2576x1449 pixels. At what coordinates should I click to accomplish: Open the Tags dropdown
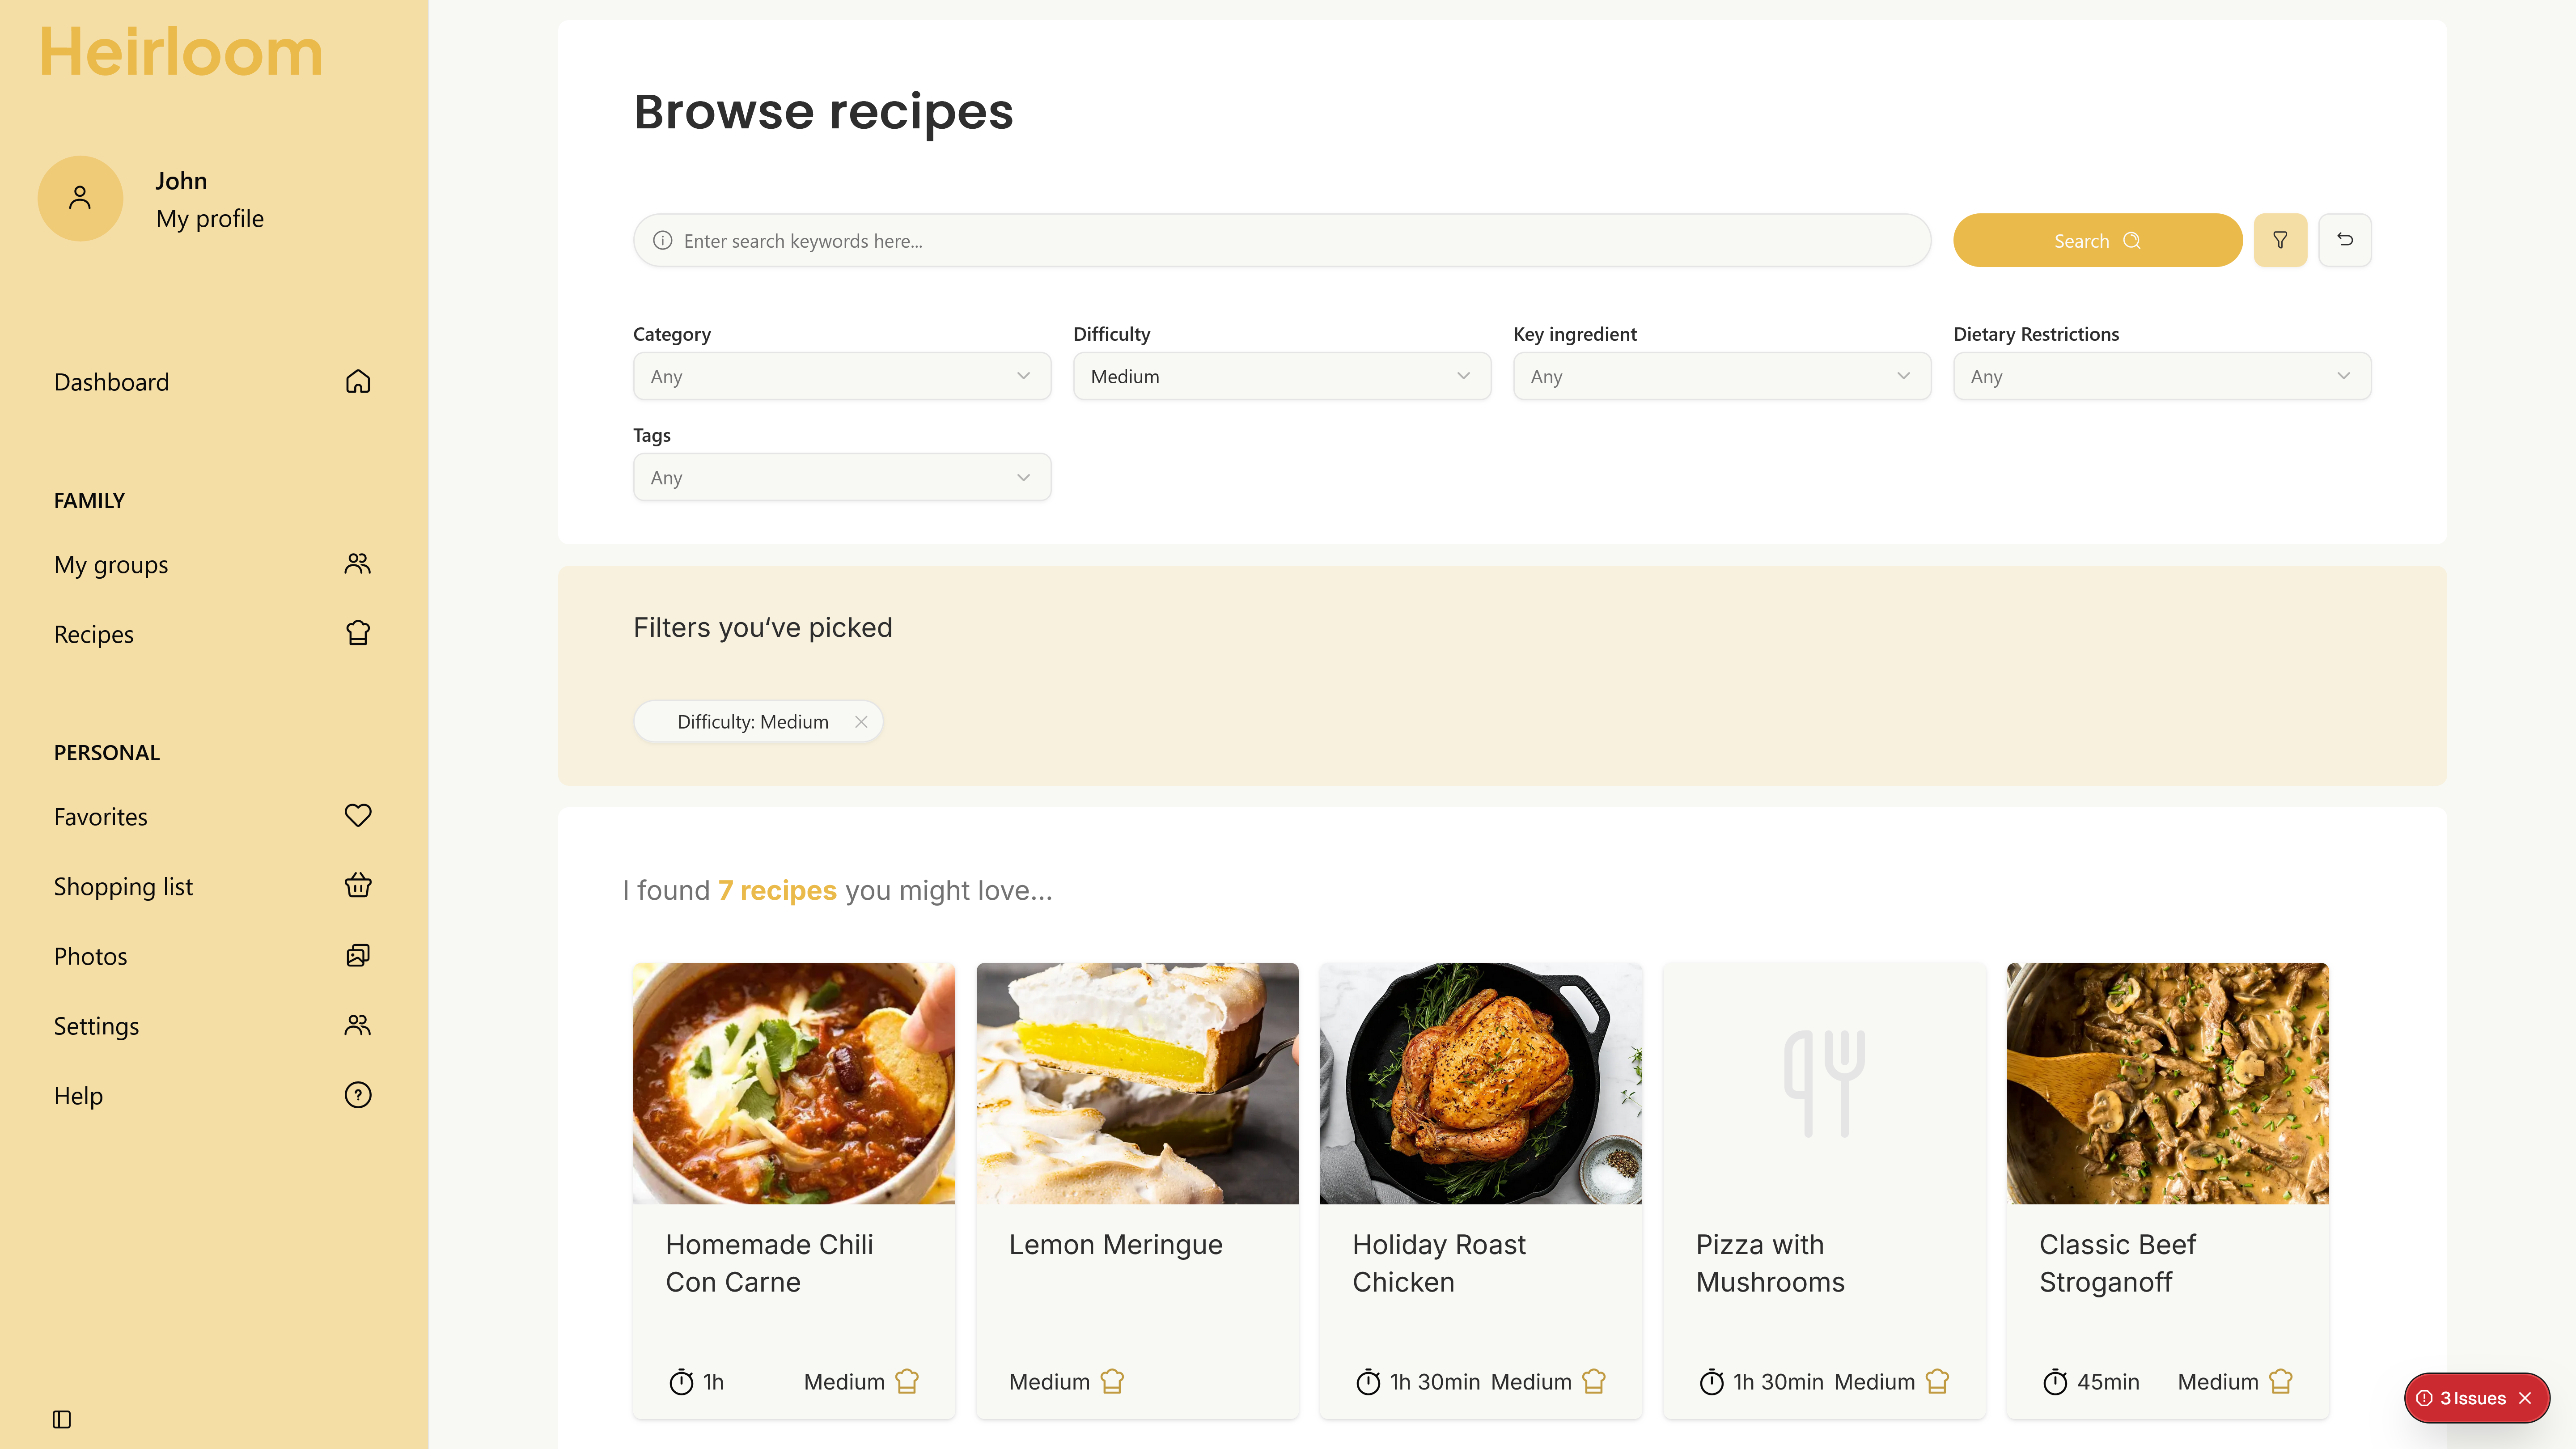coord(841,477)
